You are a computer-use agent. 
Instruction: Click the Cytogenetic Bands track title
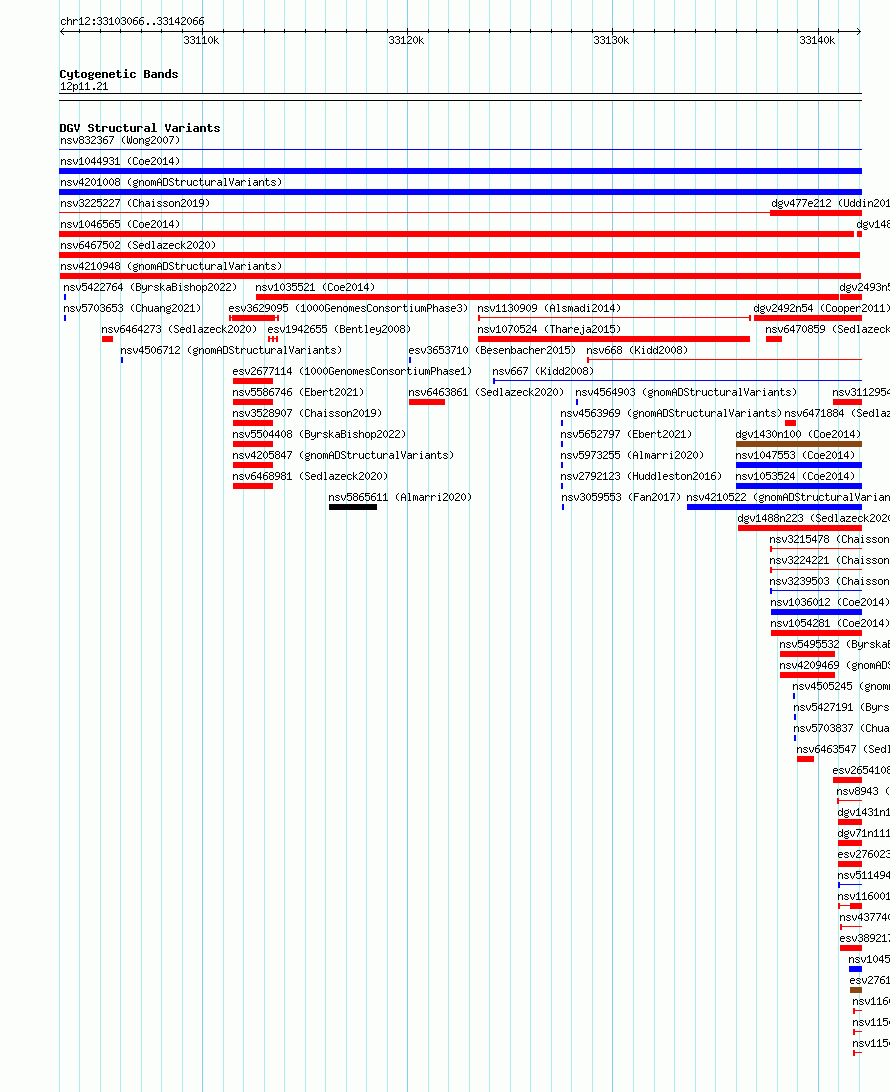coord(118,74)
